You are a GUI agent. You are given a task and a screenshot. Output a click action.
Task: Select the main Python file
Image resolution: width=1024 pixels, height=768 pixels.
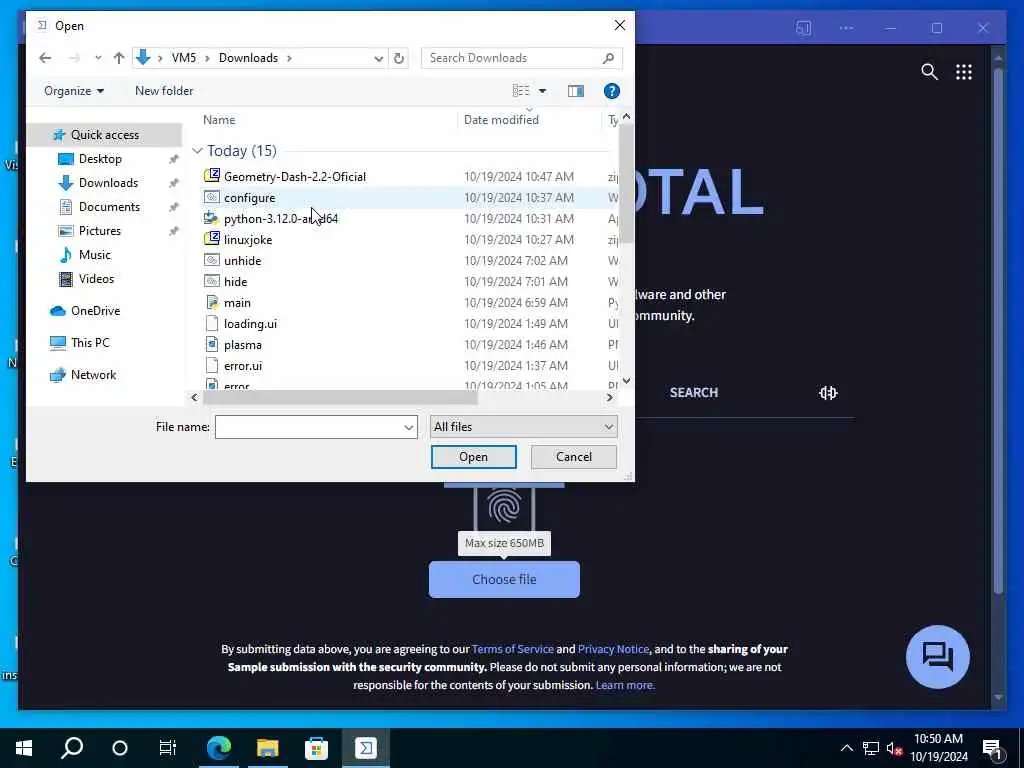coord(237,302)
